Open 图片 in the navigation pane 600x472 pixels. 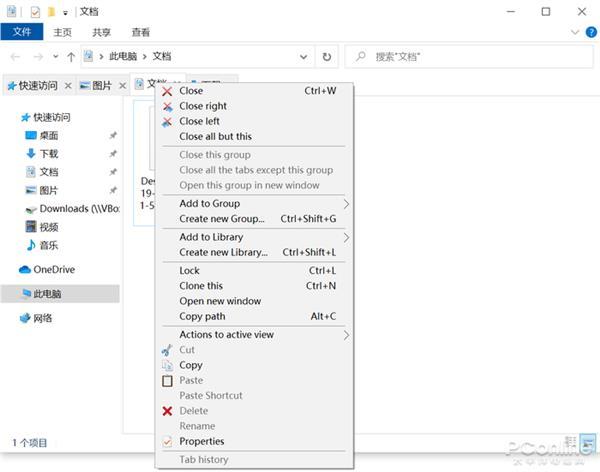(42, 190)
